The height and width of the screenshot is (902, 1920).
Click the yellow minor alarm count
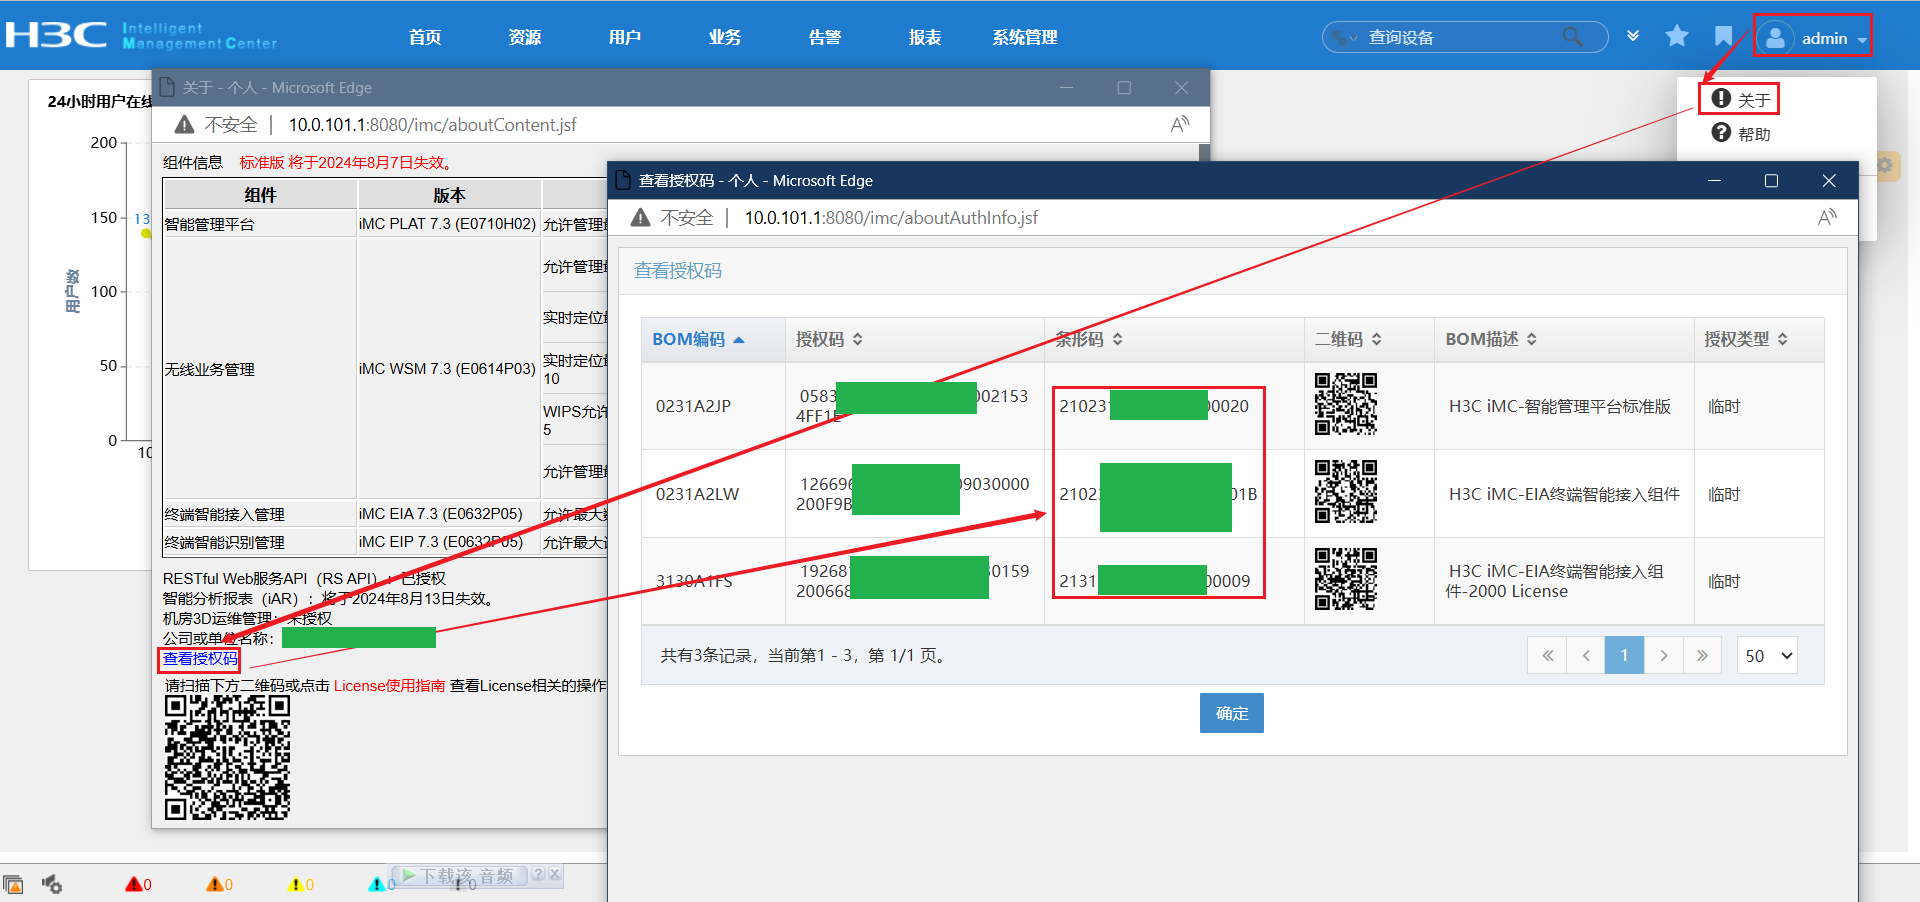point(300,884)
